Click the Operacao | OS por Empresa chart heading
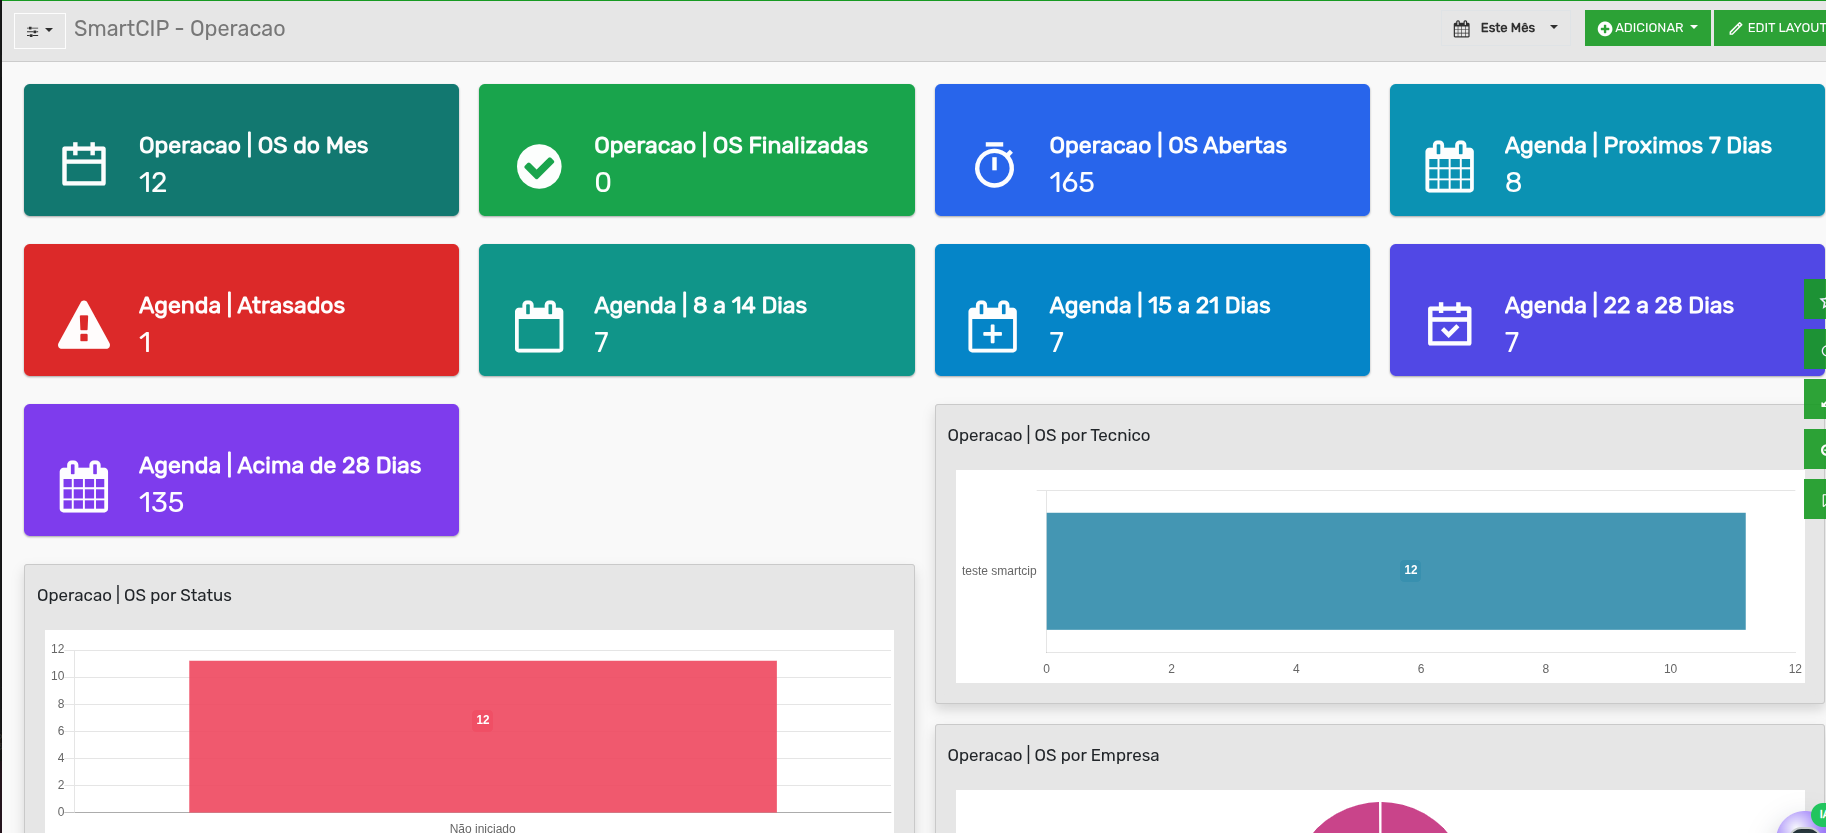 [x=1053, y=756]
